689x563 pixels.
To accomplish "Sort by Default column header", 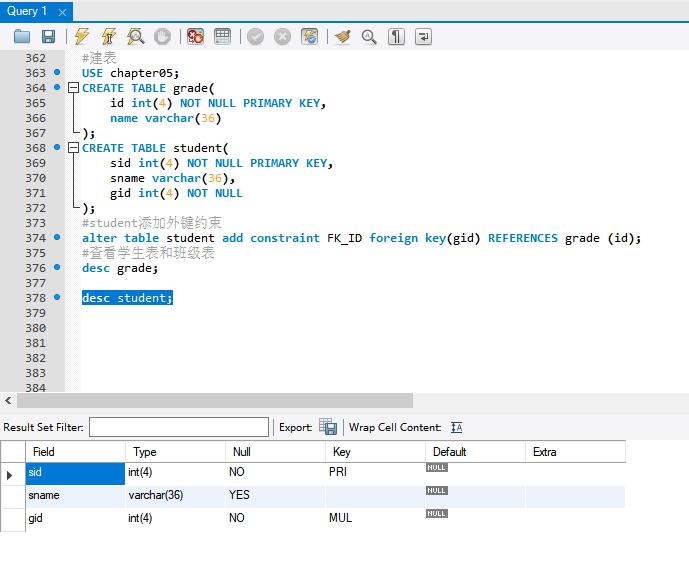I will click(x=475, y=452).
